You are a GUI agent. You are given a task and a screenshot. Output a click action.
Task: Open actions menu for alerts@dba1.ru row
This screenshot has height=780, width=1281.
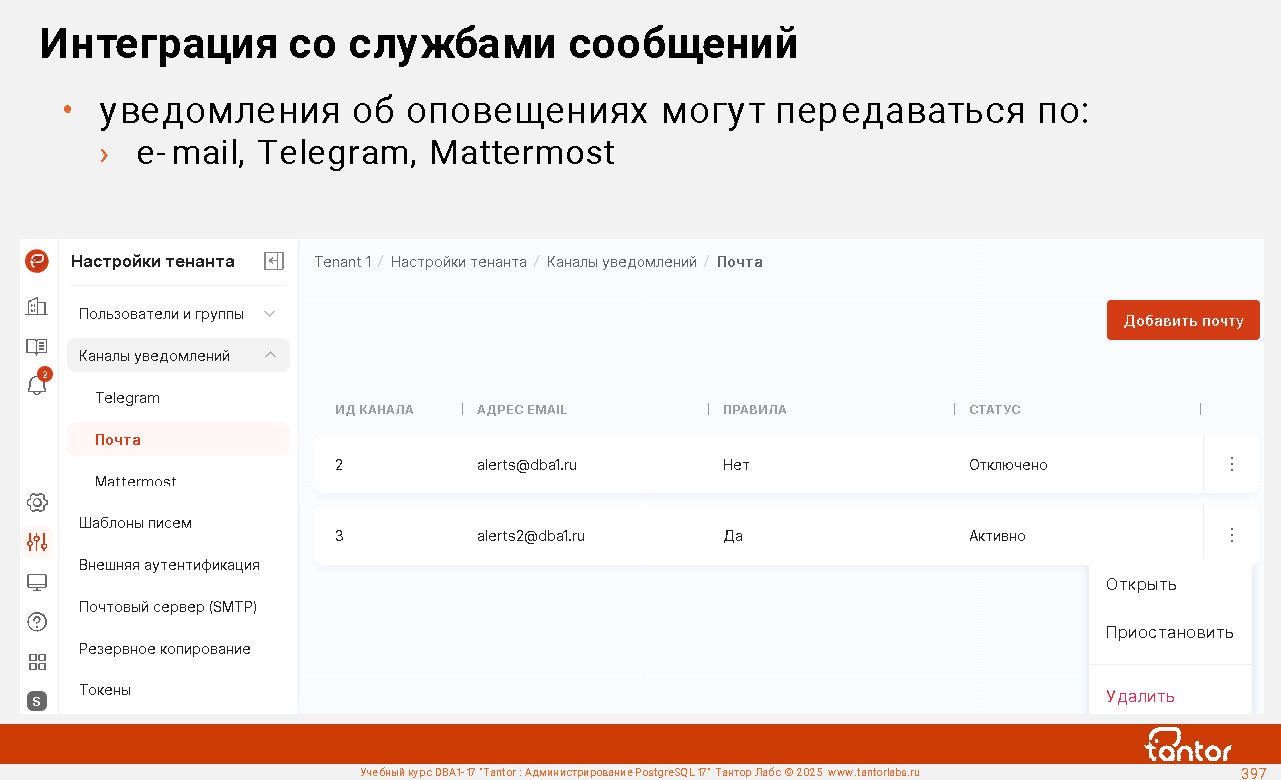(1231, 464)
